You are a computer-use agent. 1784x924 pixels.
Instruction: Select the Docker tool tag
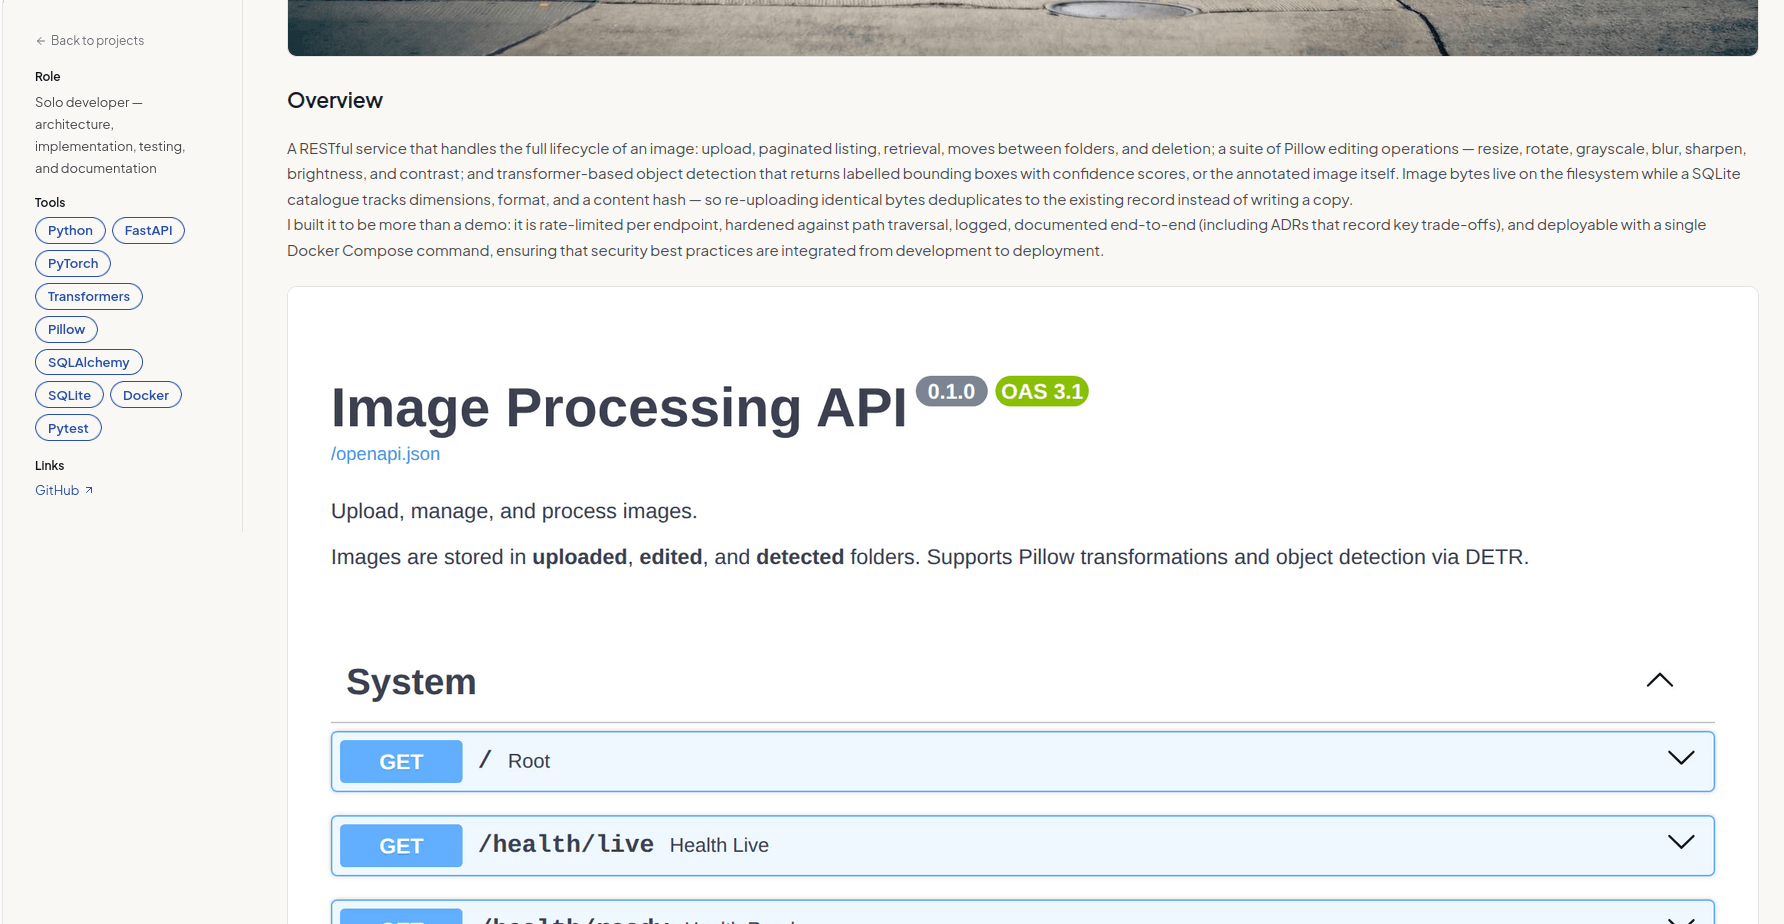[x=146, y=396]
